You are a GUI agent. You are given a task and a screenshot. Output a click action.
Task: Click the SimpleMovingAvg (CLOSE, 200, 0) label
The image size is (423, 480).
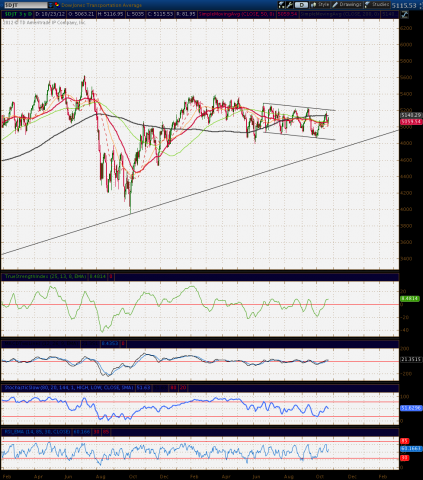point(340,14)
